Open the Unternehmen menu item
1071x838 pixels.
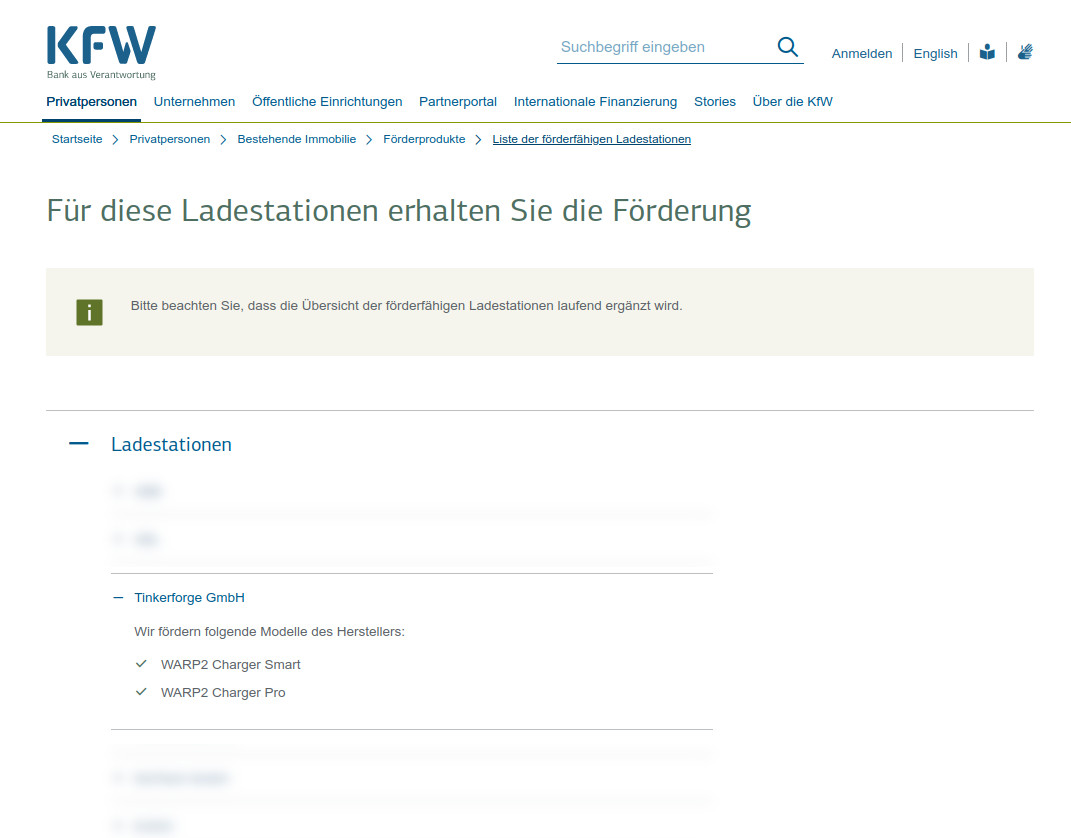point(194,102)
